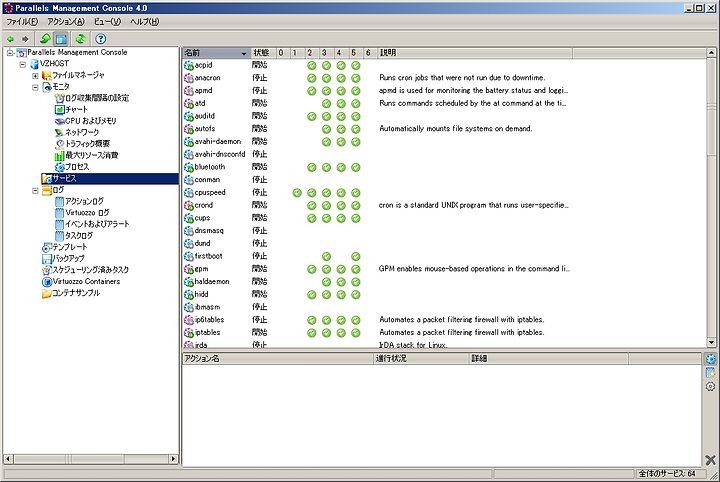Open the ファイル(F) menu

[22, 22]
